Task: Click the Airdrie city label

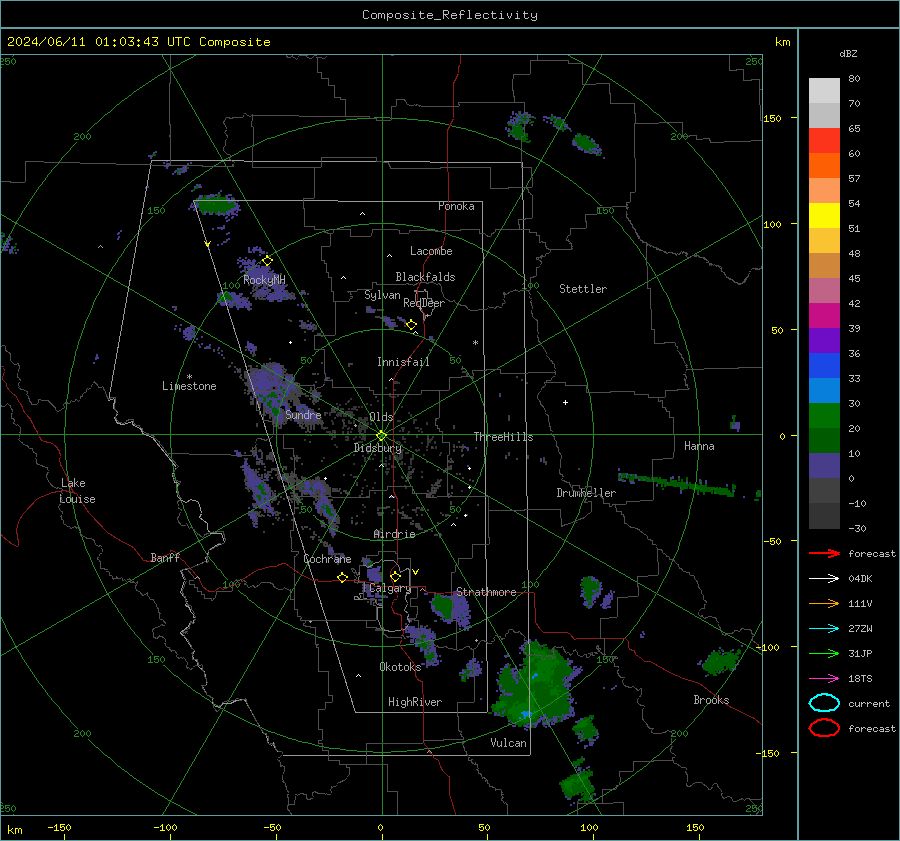Action: coord(394,534)
